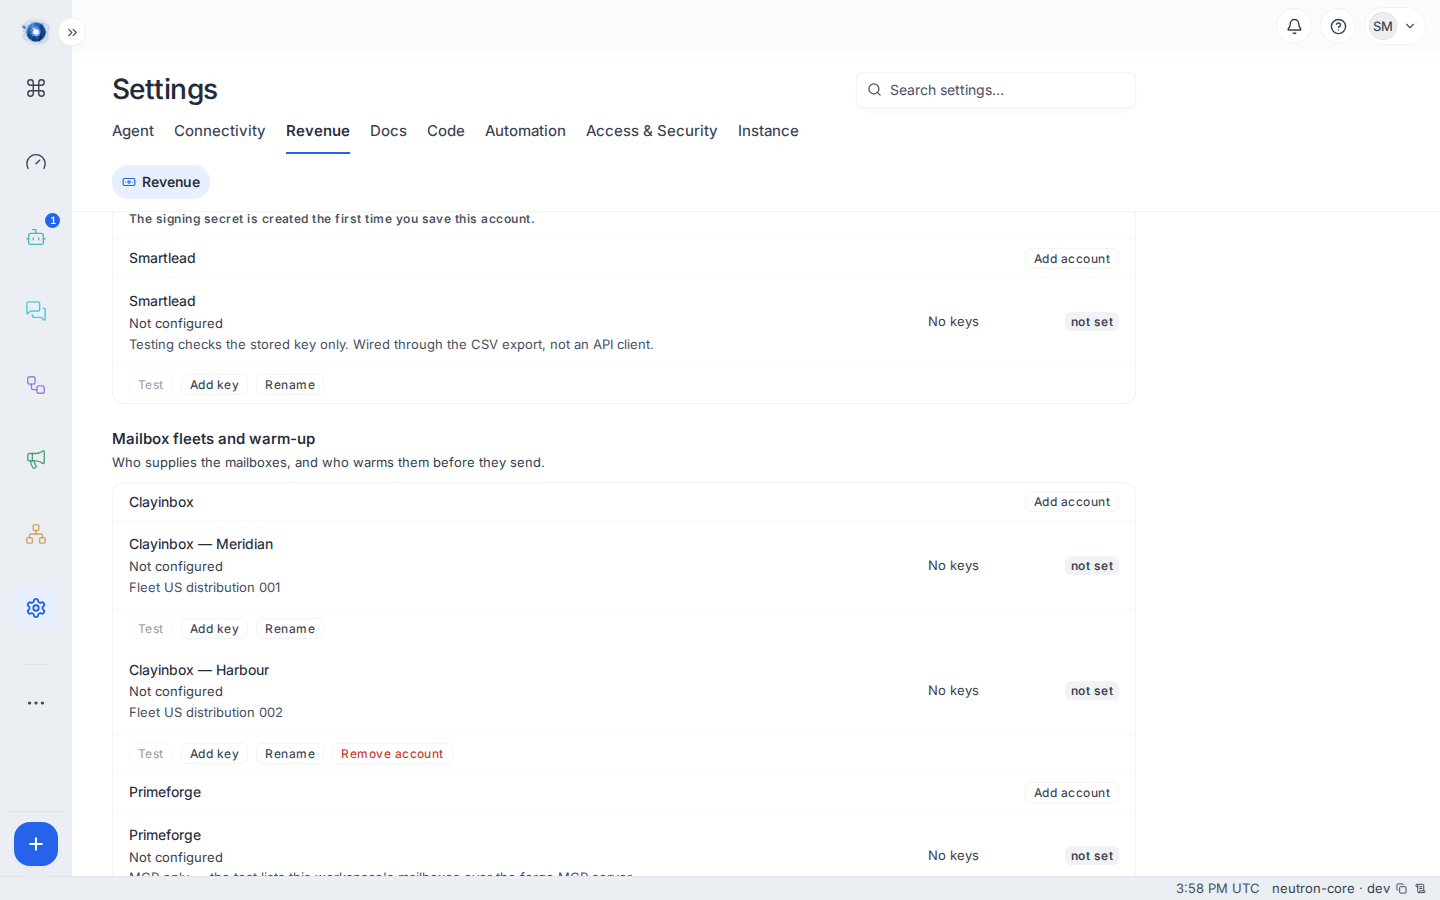
Task: Open the purple workflow icon in the sidebar
Action: [36, 385]
